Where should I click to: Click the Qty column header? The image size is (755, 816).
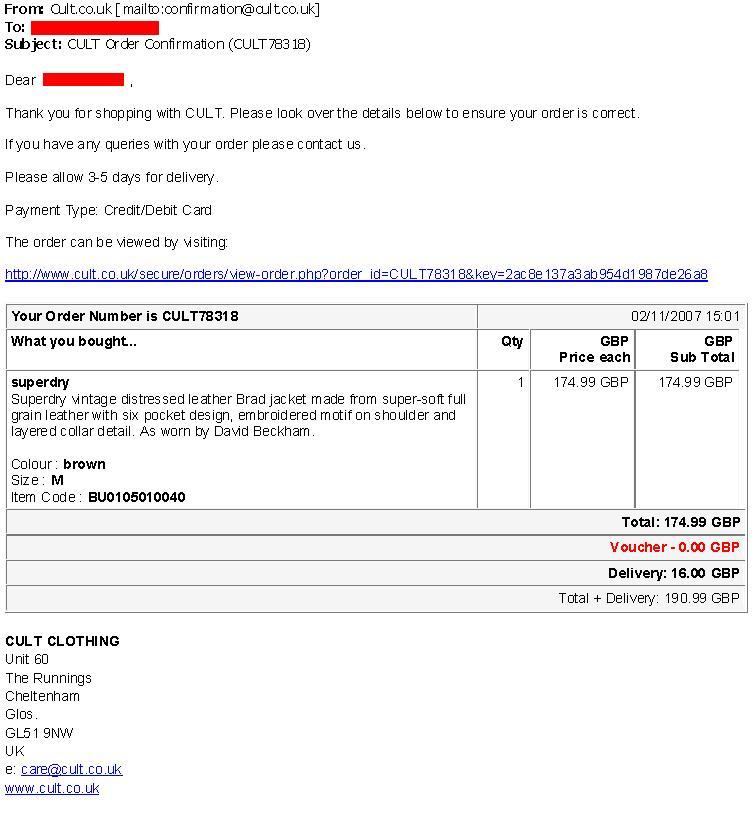511,341
